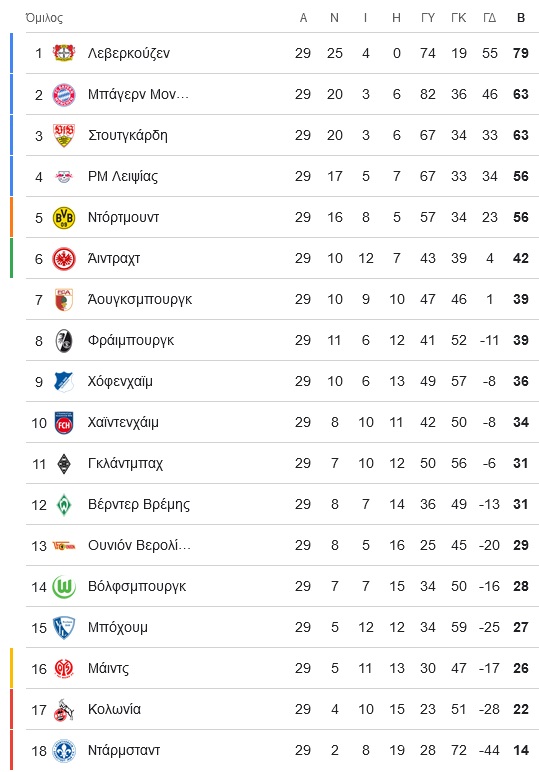Click the ΓΔ goal difference header
539x772 pixels.
point(489,18)
